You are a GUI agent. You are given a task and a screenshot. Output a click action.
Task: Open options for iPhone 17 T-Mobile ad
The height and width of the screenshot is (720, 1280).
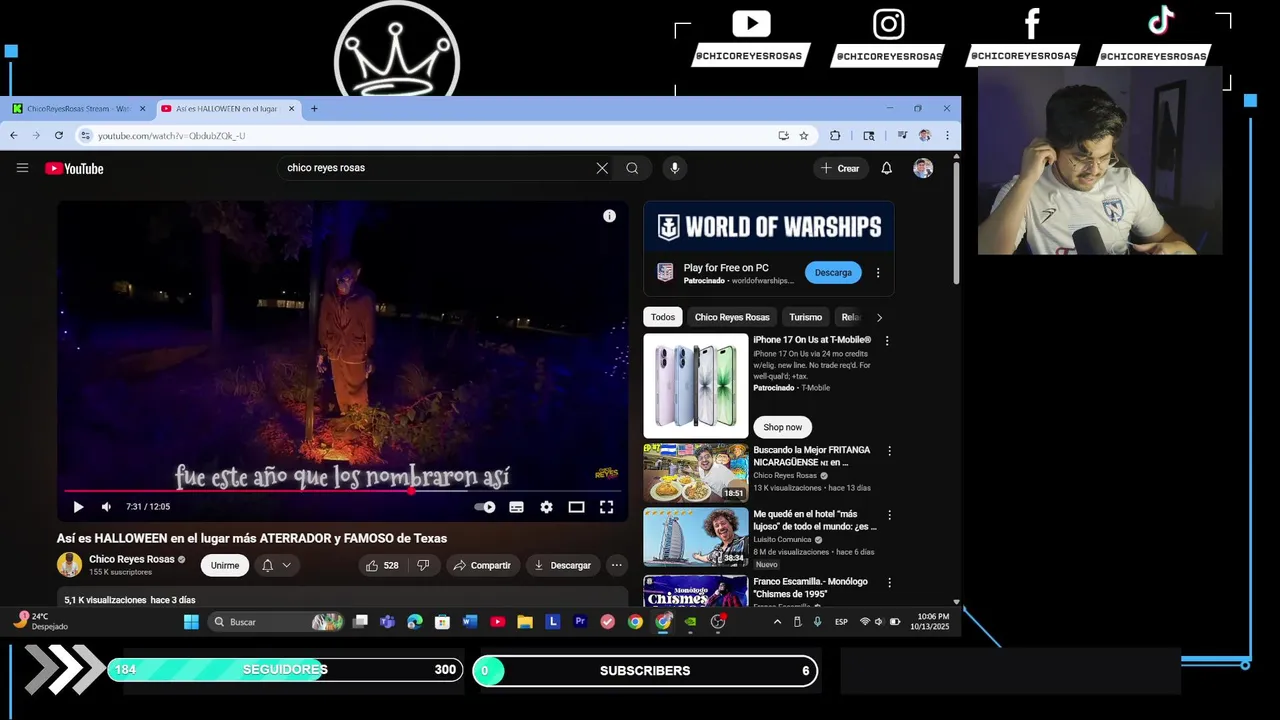pos(886,341)
